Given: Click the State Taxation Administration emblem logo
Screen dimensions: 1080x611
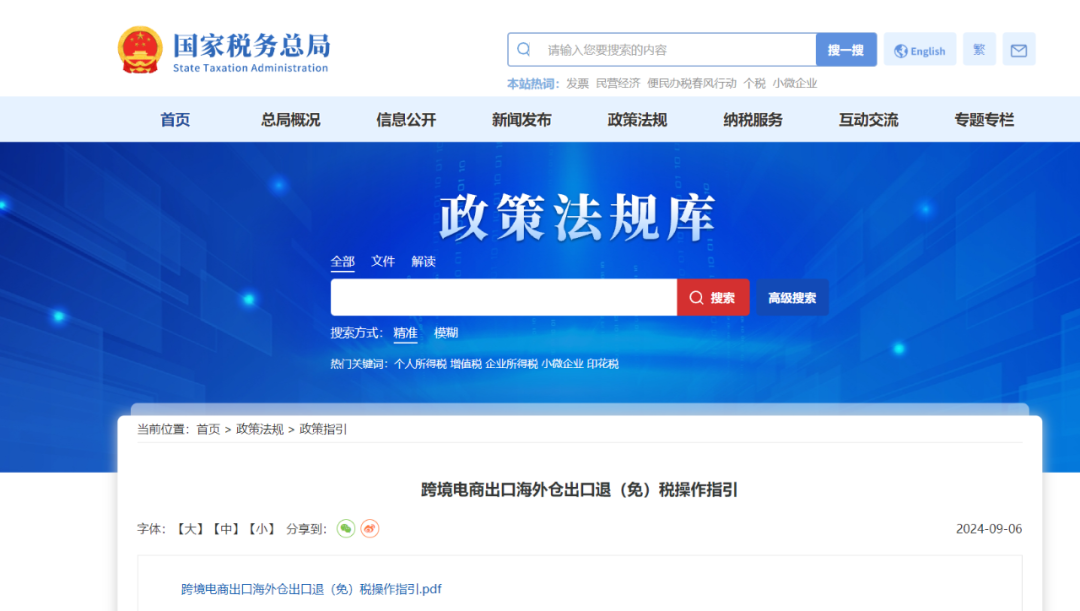Looking at the screenshot, I should (140, 50).
